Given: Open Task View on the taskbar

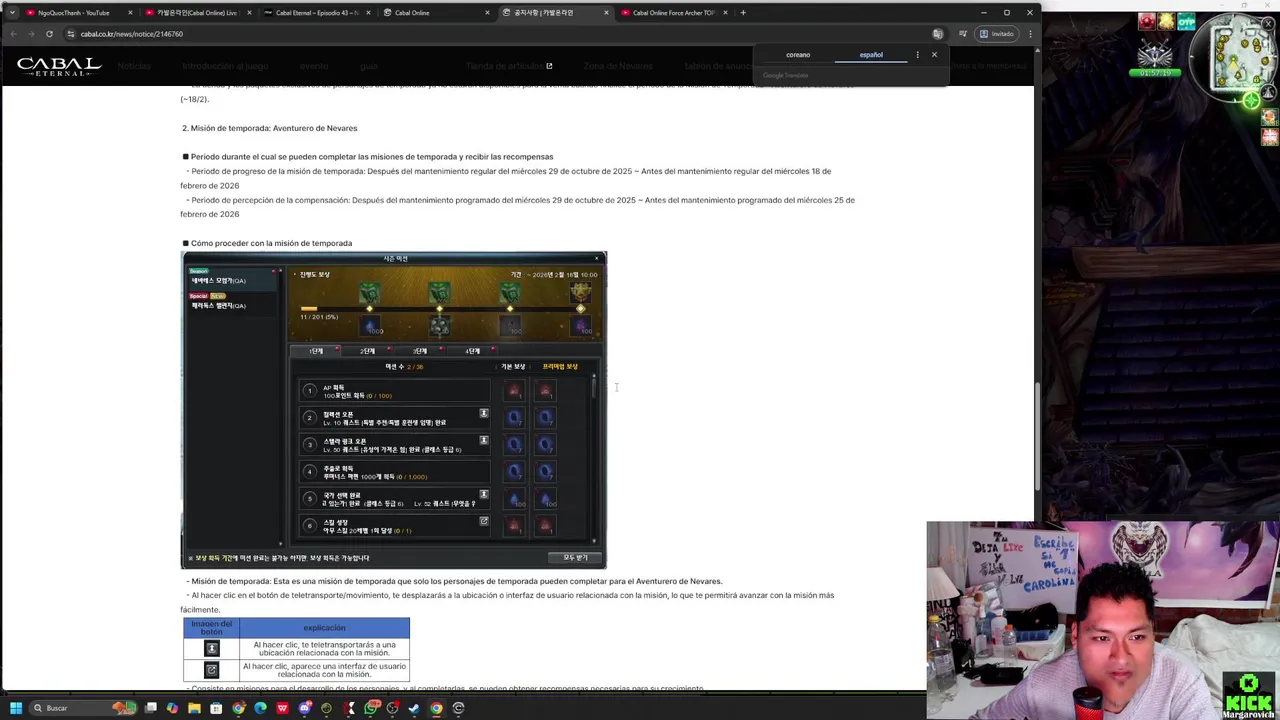Looking at the screenshot, I should coord(151,708).
